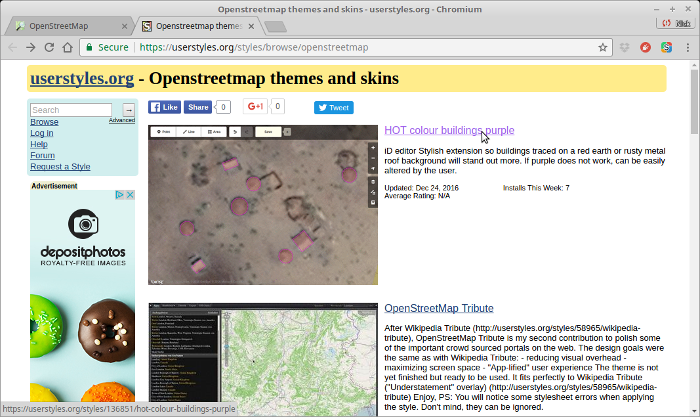This screenshot has height=417, width=700.
Task: Click the system tray indicator at top right
Action: 678,23
